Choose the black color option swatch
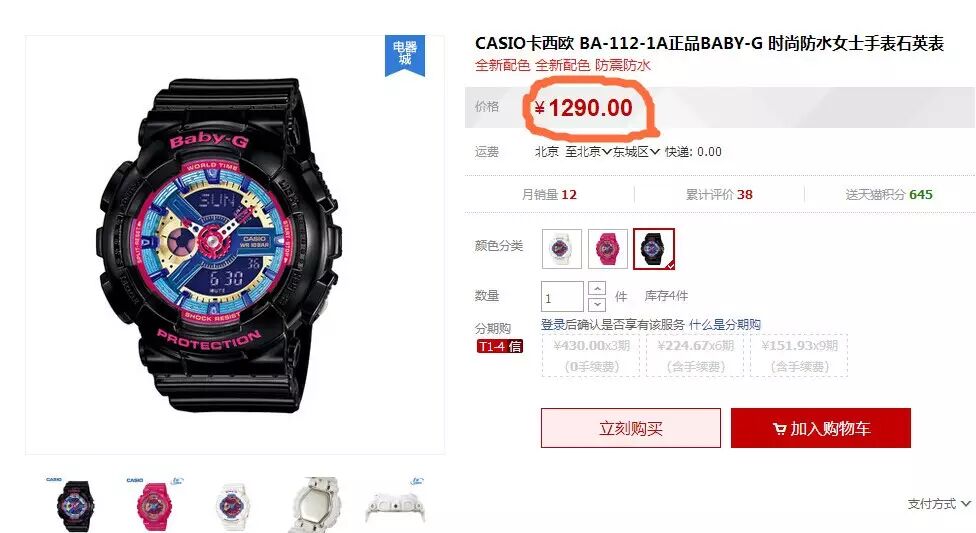The height and width of the screenshot is (533, 976). click(654, 248)
